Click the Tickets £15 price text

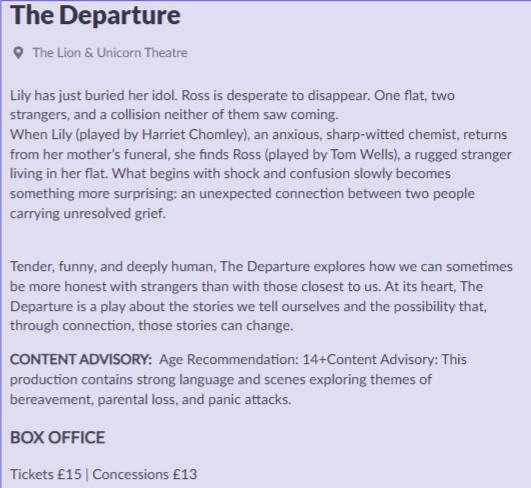click(x=46, y=474)
